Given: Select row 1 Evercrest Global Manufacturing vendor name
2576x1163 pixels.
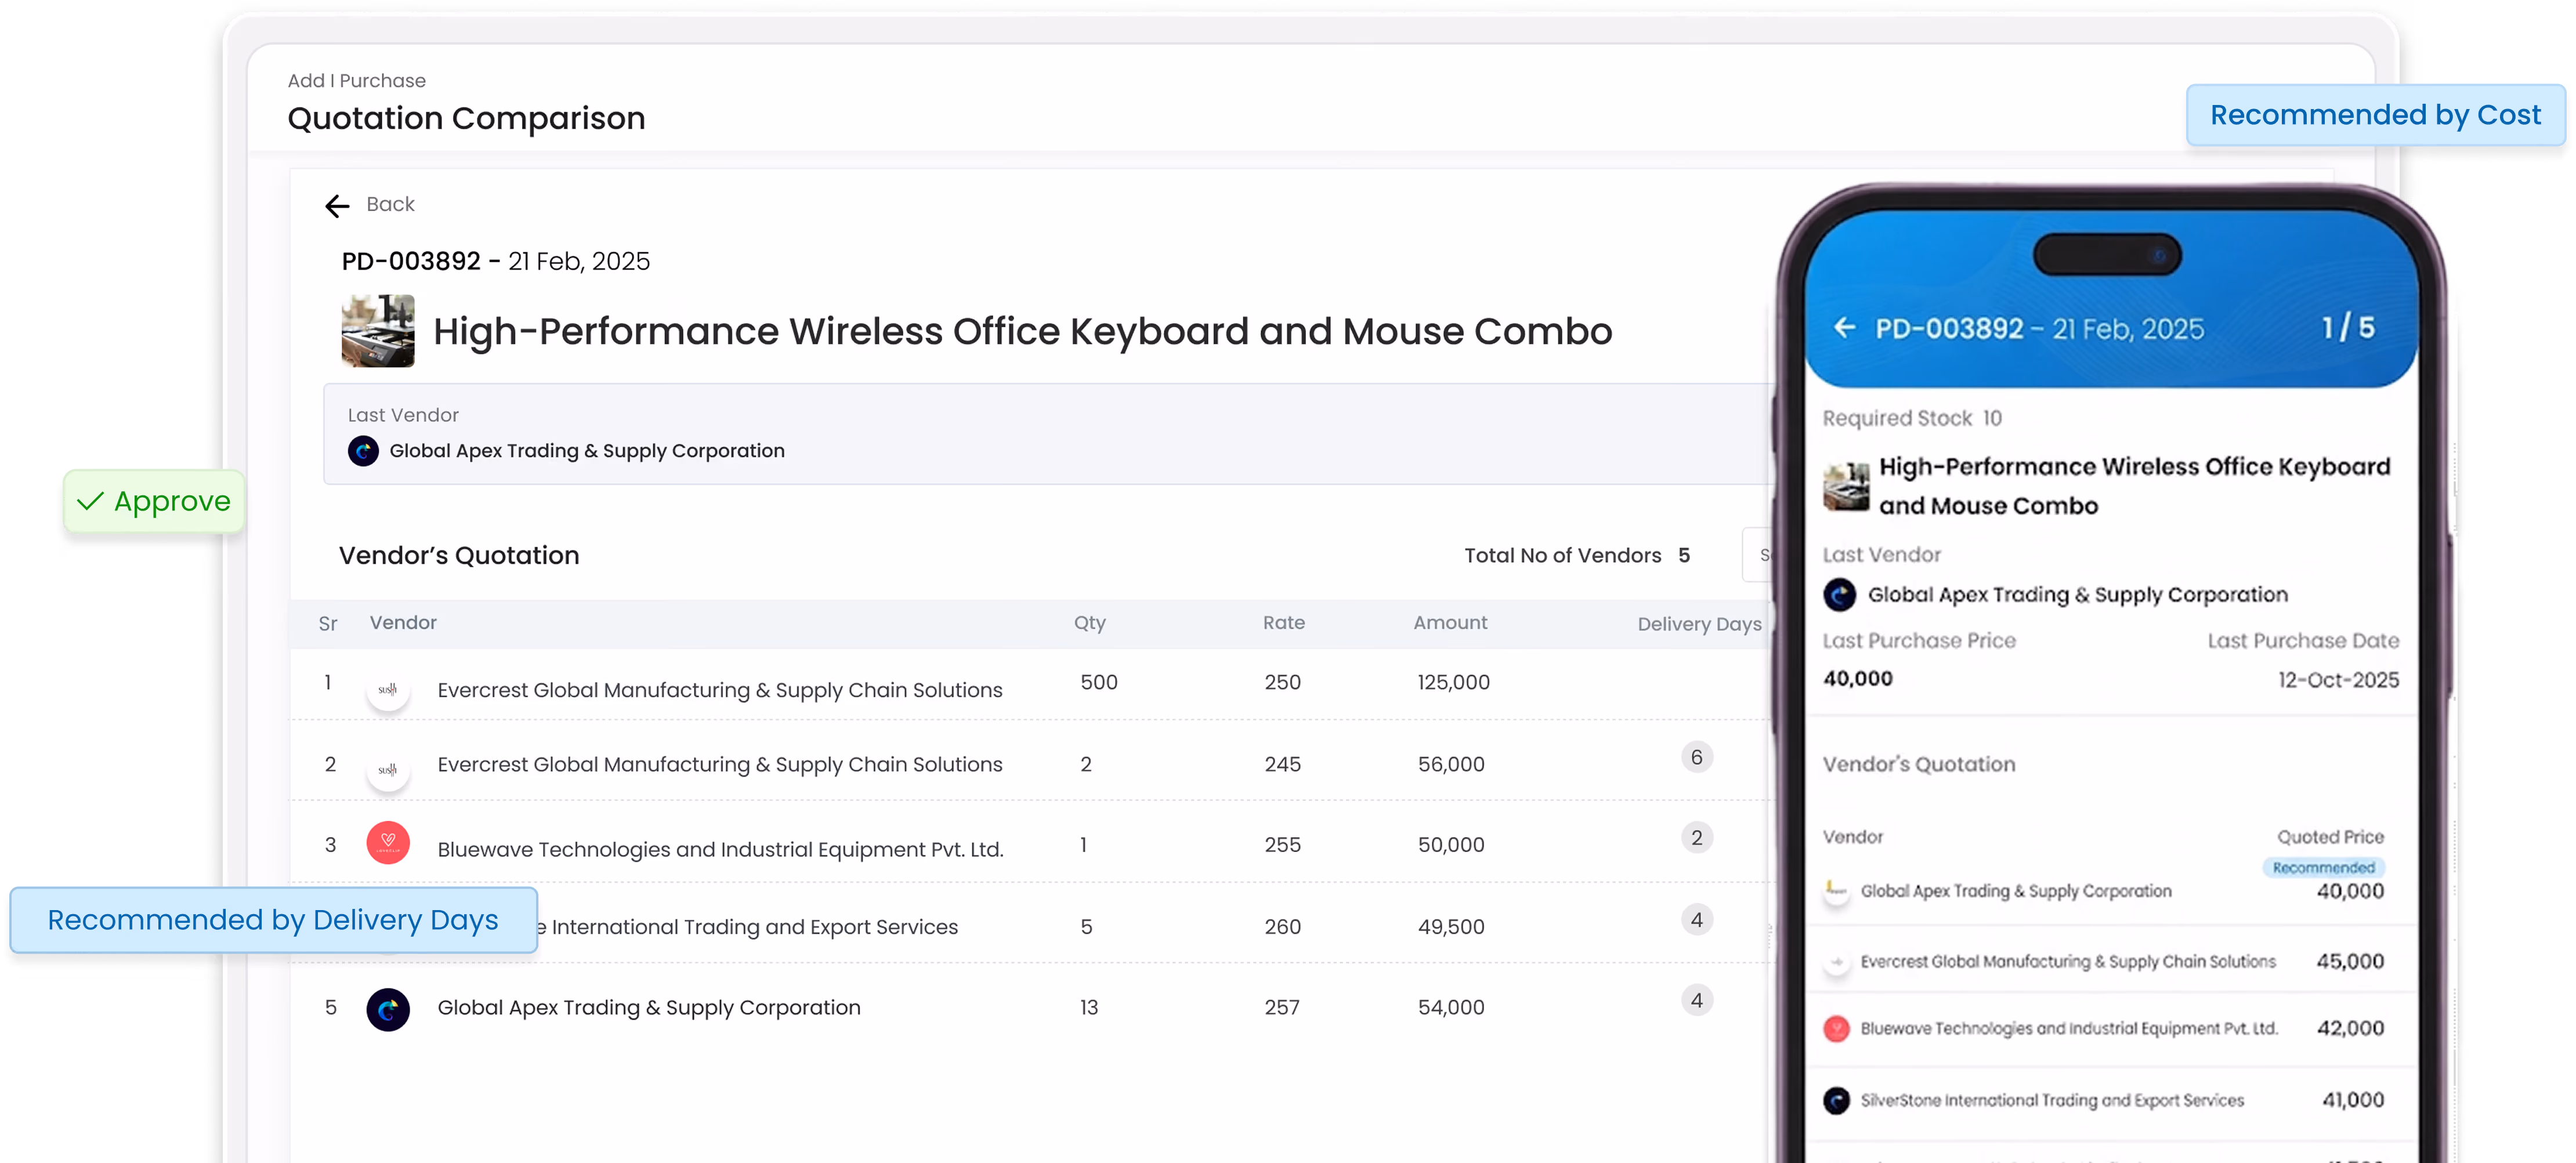Looking at the screenshot, I should tap(720, 690).
